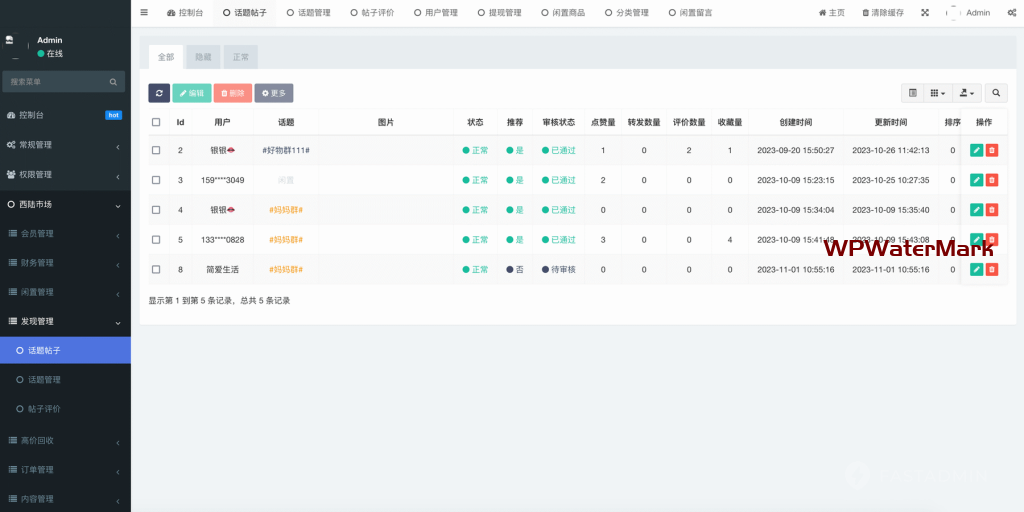Open the 话题管理 tab in top bar

click(x=308, y=13)
